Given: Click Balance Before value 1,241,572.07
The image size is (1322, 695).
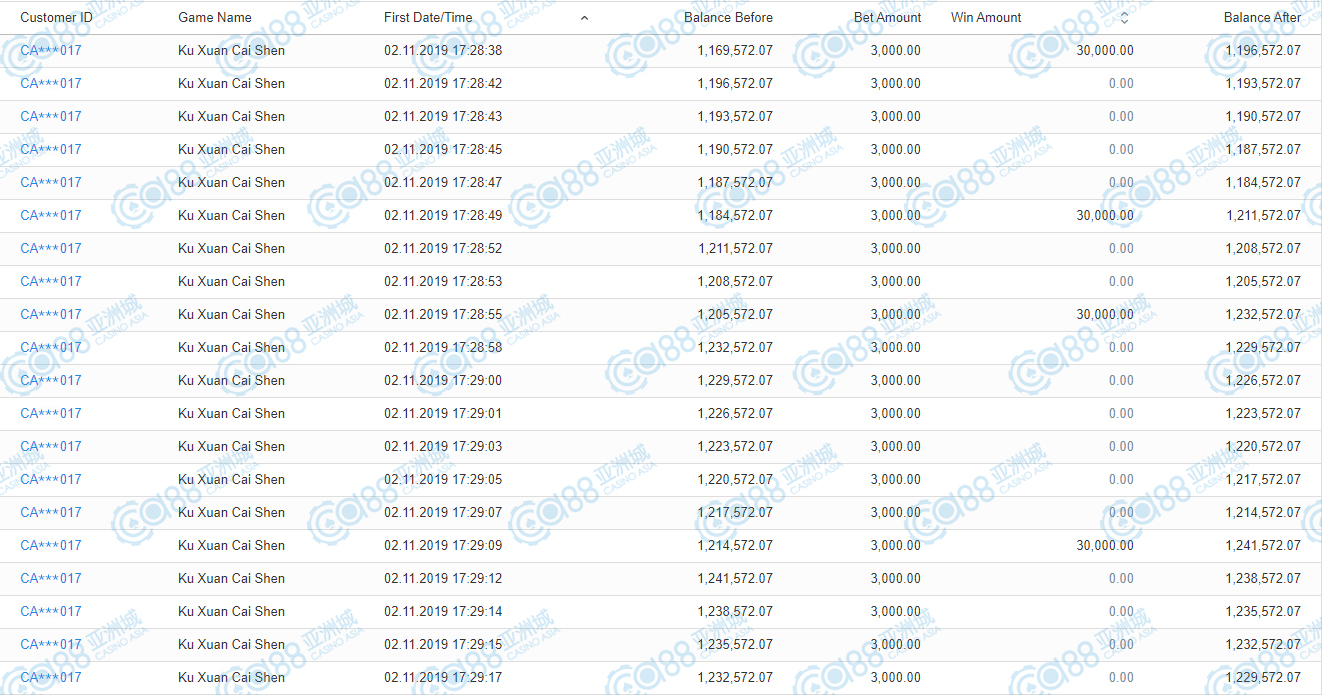Looking at the screenshot, I should point(735,578).
